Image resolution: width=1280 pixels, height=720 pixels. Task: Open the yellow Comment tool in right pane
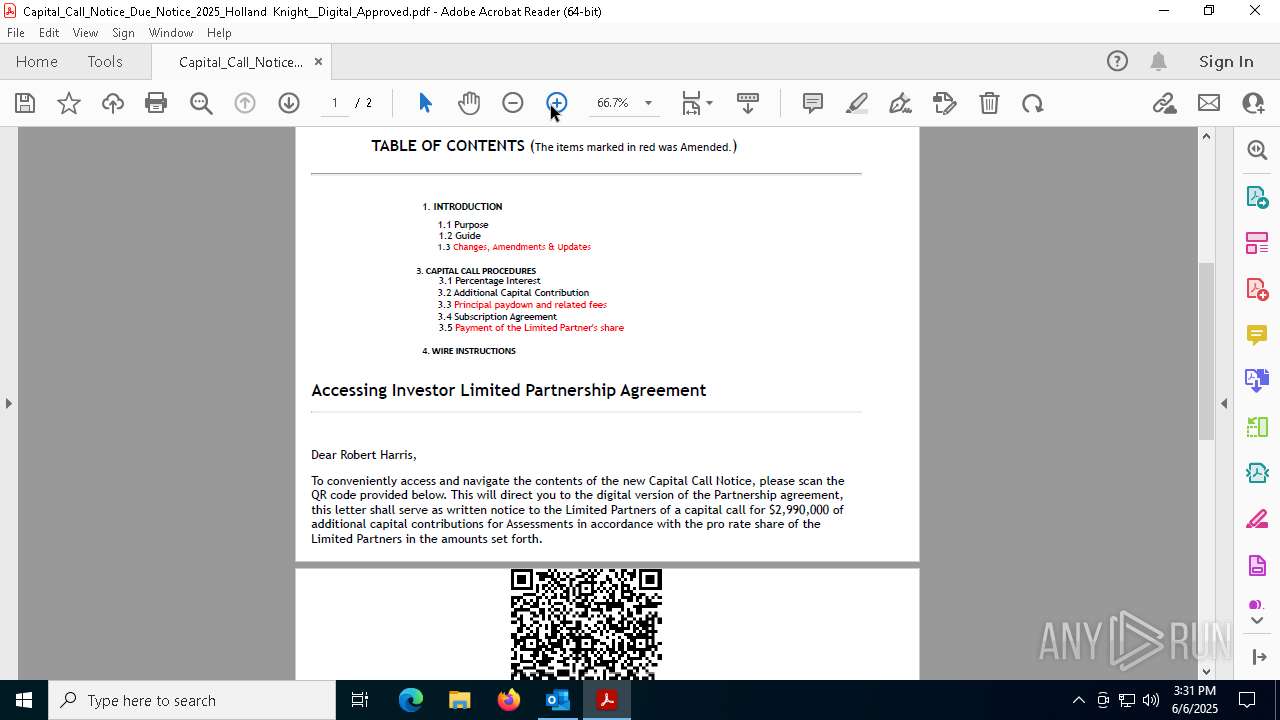(1257, 335)
